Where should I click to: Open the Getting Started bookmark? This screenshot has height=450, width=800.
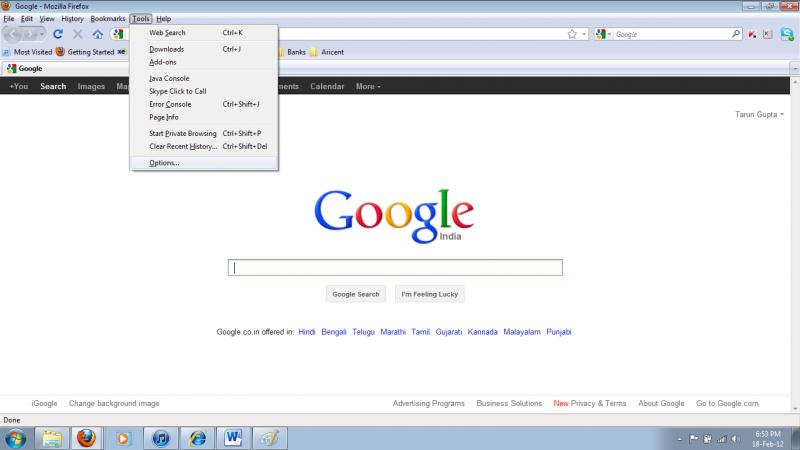pos(85,52)
